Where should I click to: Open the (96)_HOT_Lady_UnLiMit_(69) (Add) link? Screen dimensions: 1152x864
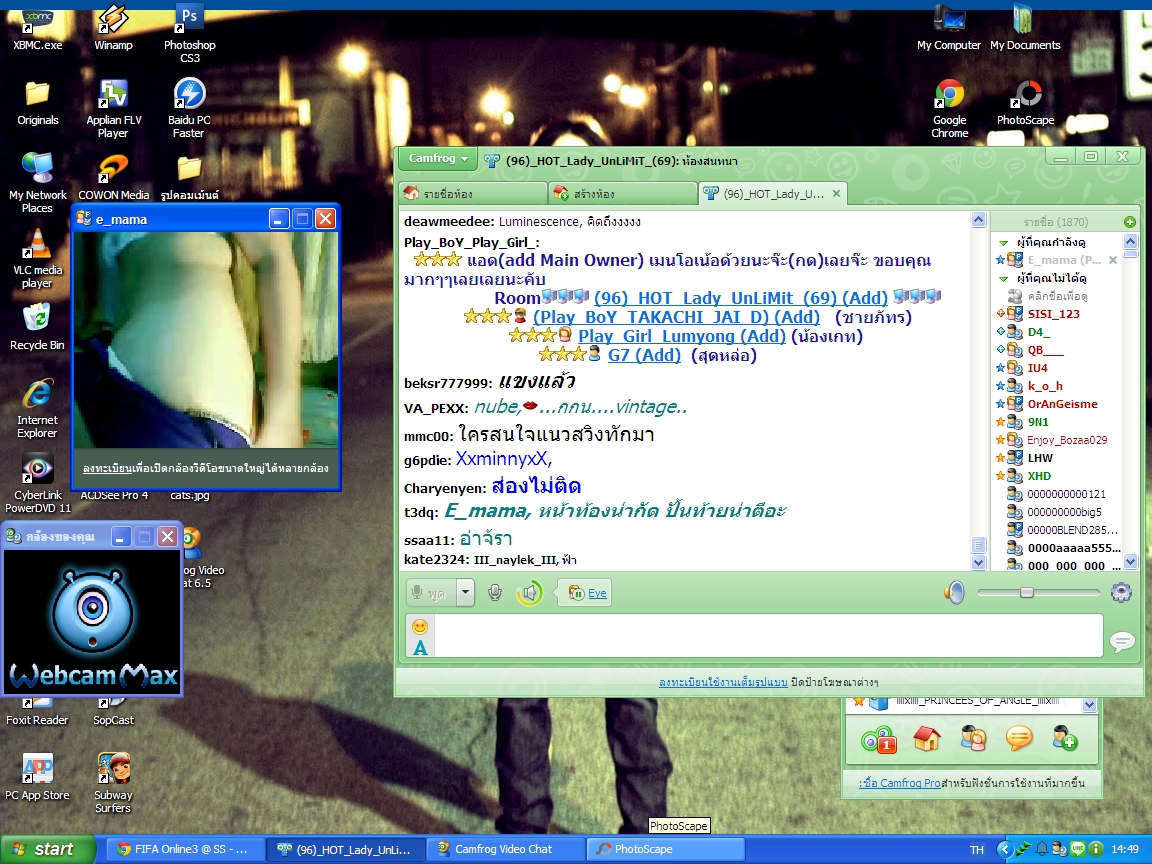click(x=741, y=298)
